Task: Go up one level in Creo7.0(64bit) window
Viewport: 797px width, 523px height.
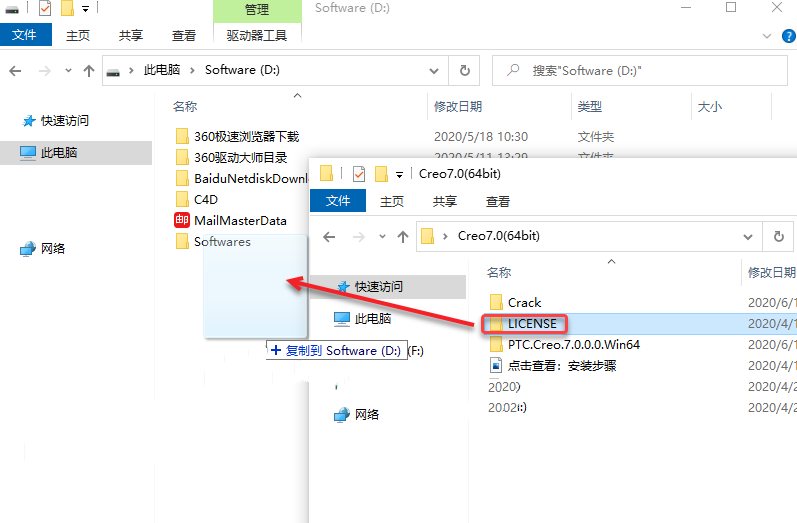Action: coord(403,236)
